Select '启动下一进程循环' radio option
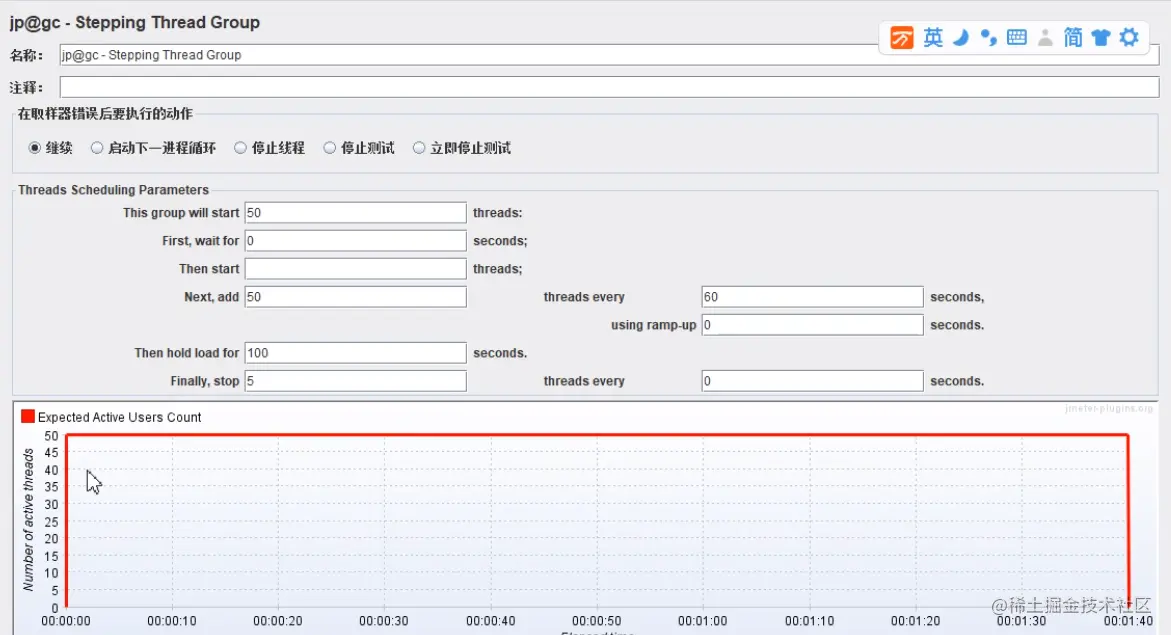Viewport: 1171px width, 635px height. [97, 148]
